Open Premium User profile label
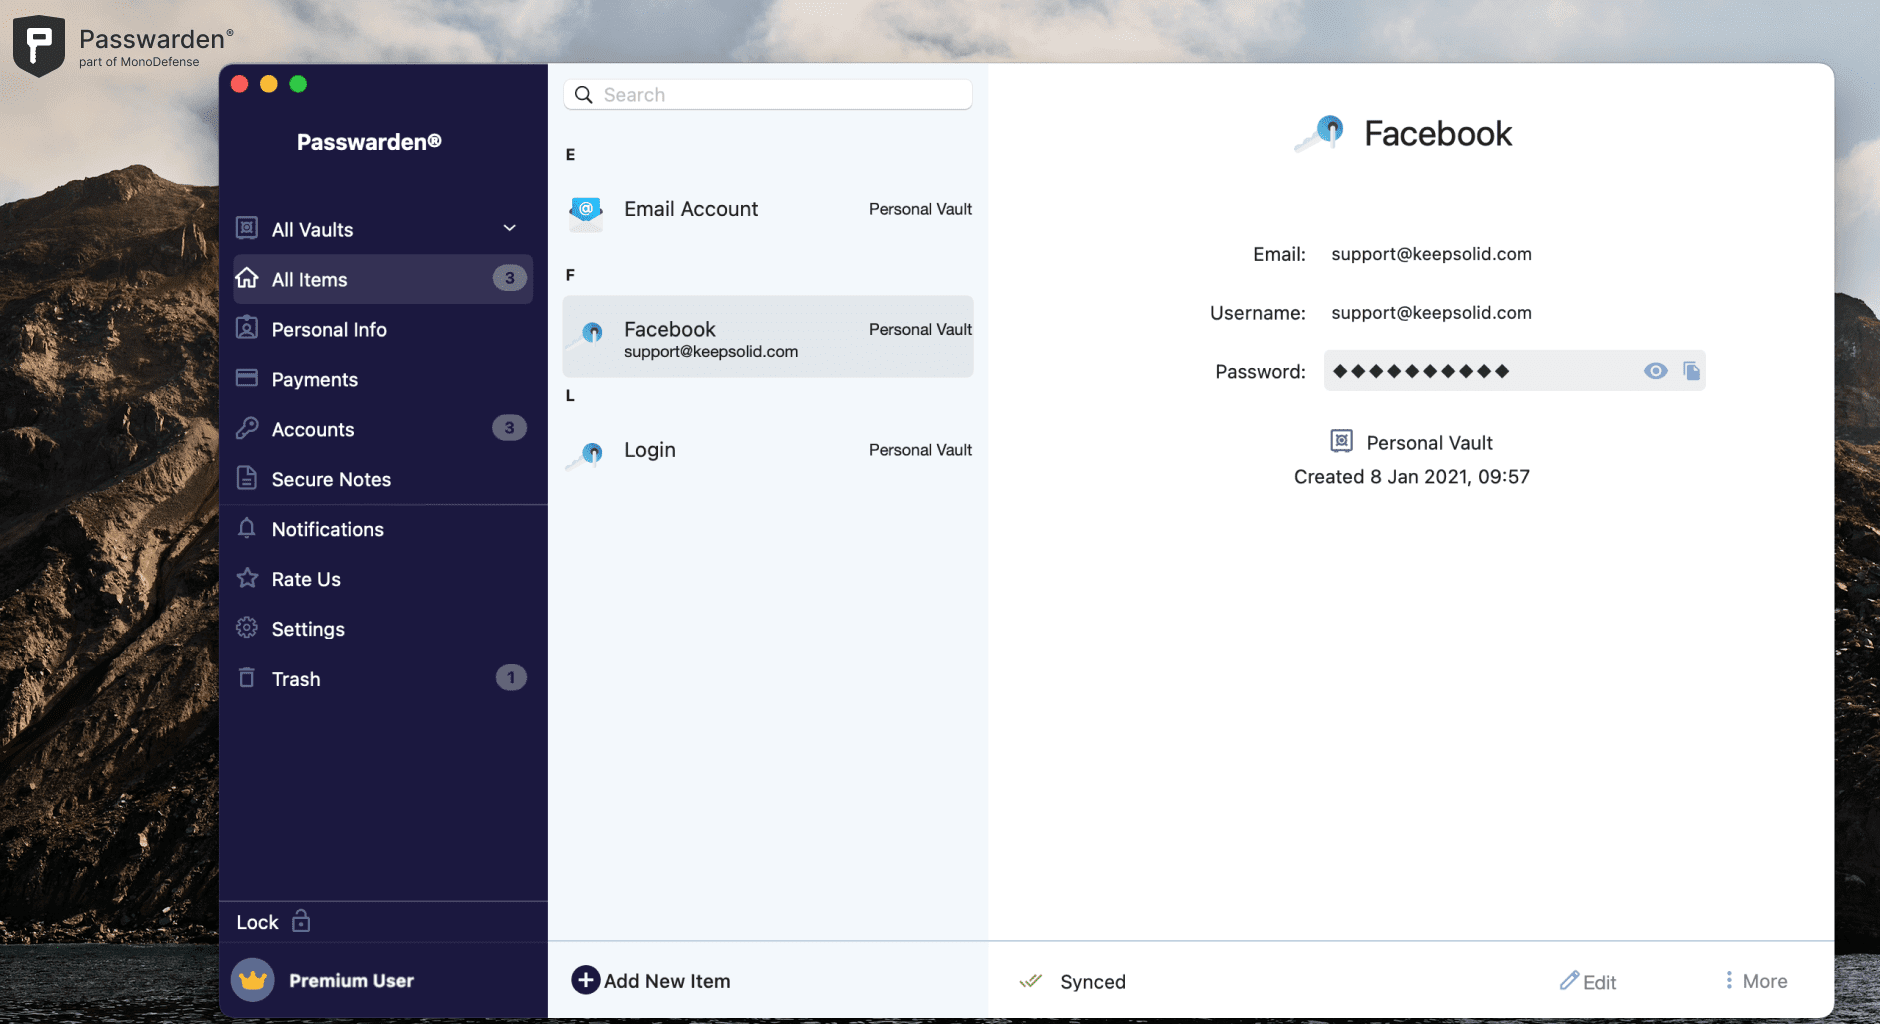The width and height of the screenshot is (1880, 1024). 351,981
